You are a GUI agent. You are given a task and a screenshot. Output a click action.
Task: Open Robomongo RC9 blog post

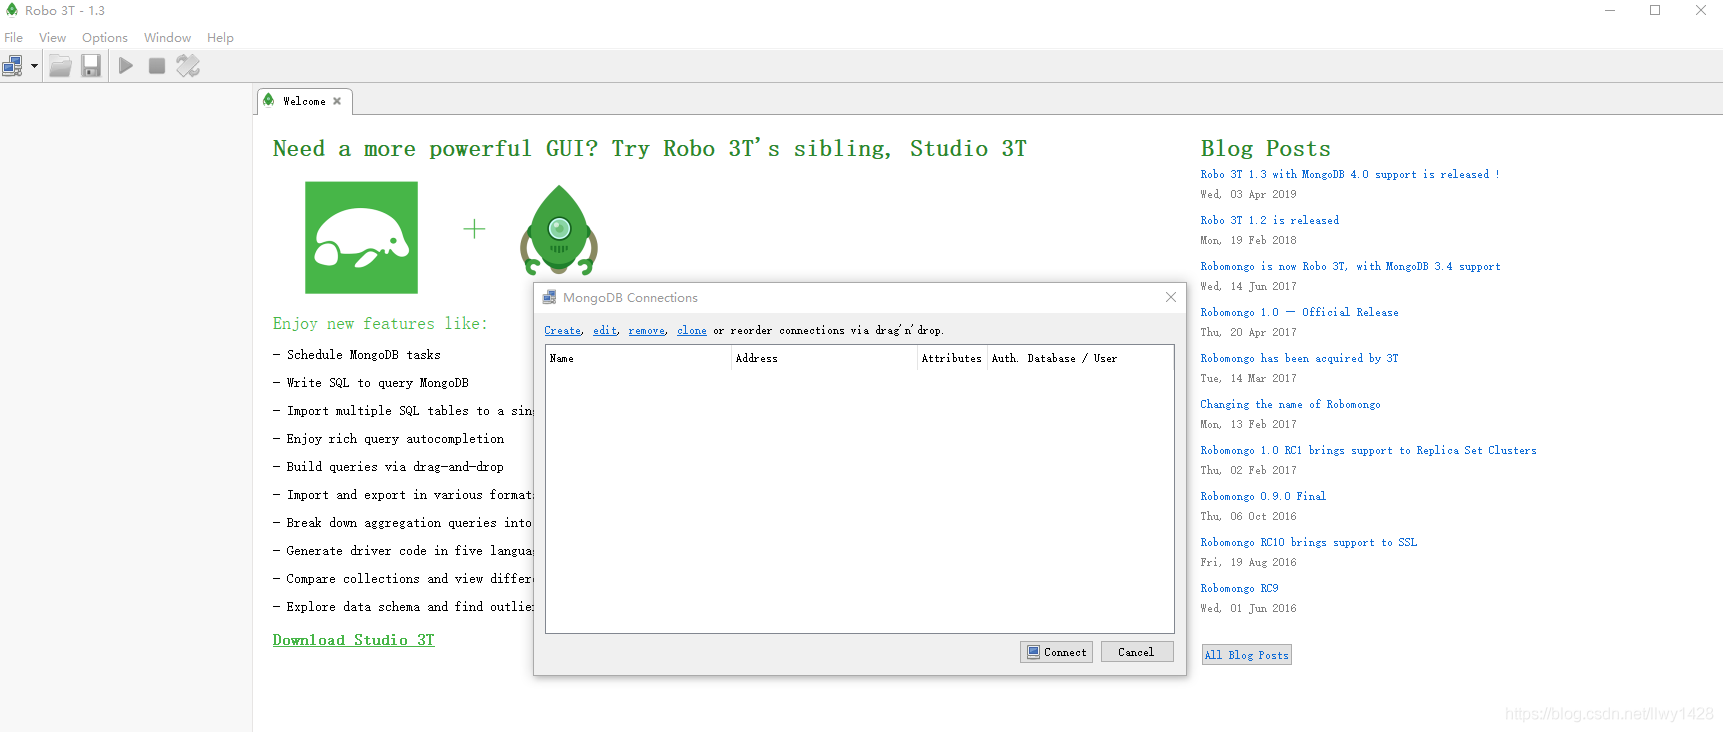(1239, 589)
